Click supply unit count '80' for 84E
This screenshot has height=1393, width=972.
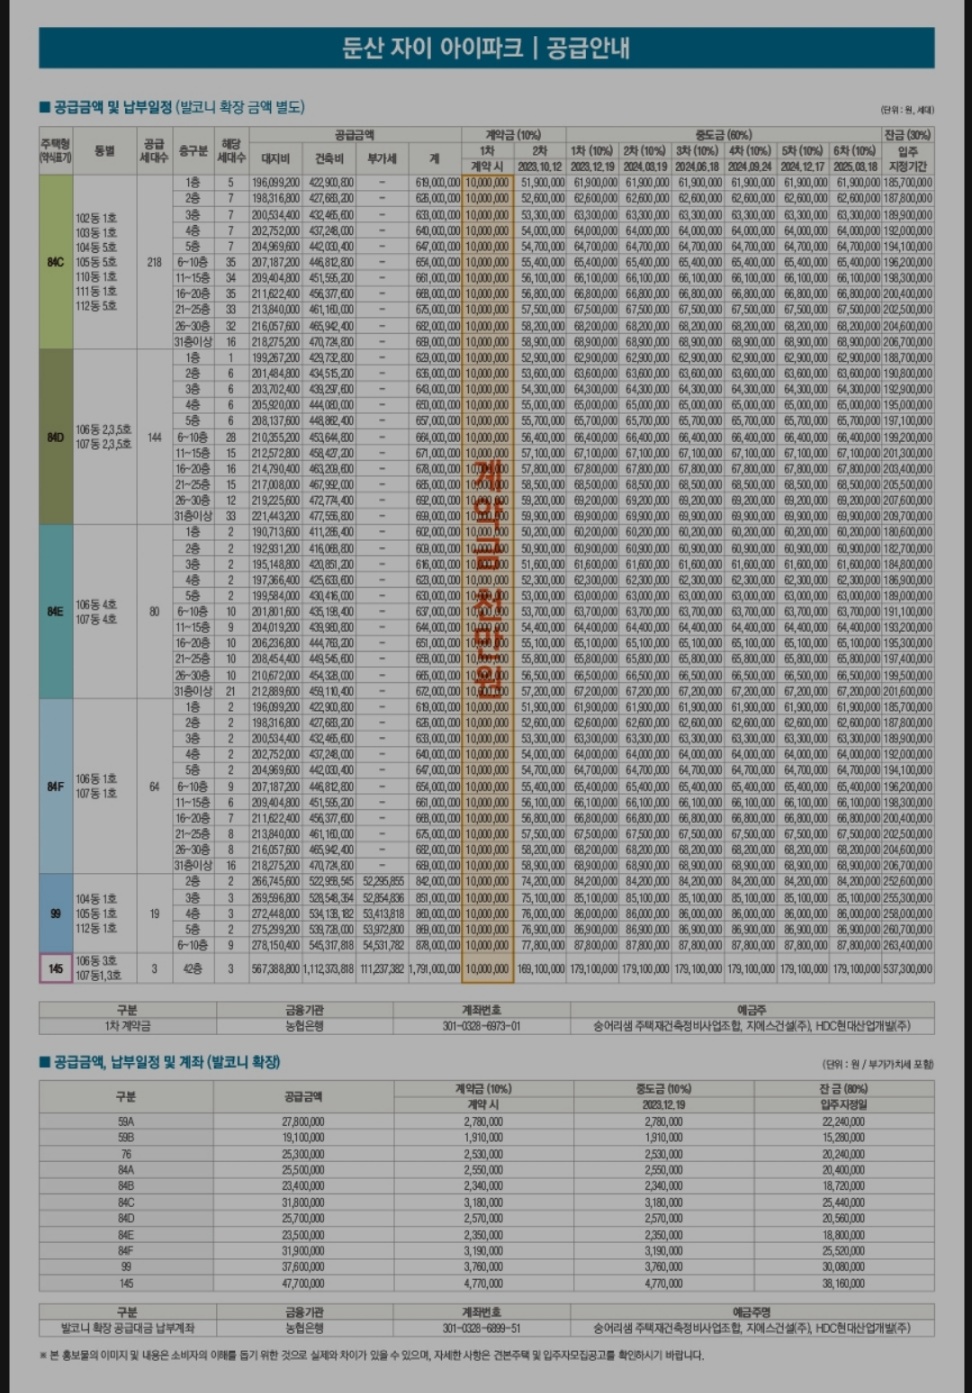[x=154, y=611]
